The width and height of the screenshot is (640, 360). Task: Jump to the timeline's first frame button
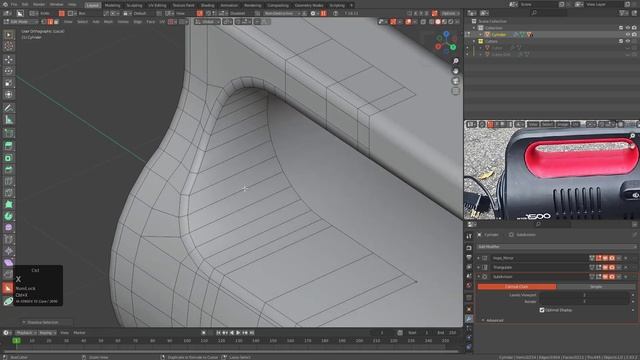(x=218, y=333)
